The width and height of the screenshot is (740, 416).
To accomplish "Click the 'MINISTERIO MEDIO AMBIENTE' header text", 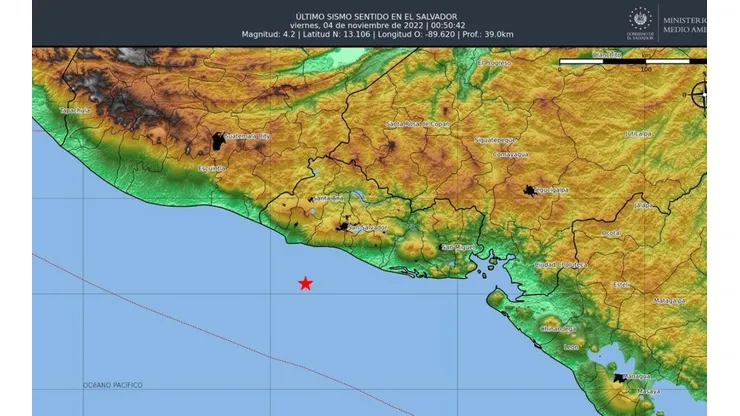I will [685, 25].
